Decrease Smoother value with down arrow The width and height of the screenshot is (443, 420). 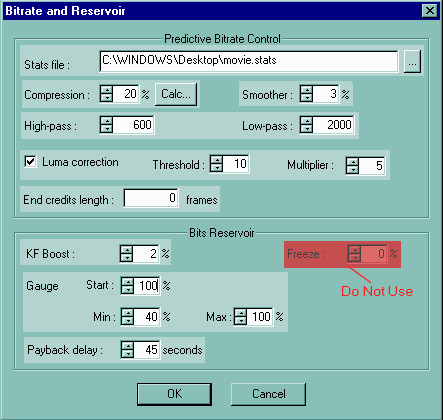(306, 98)
